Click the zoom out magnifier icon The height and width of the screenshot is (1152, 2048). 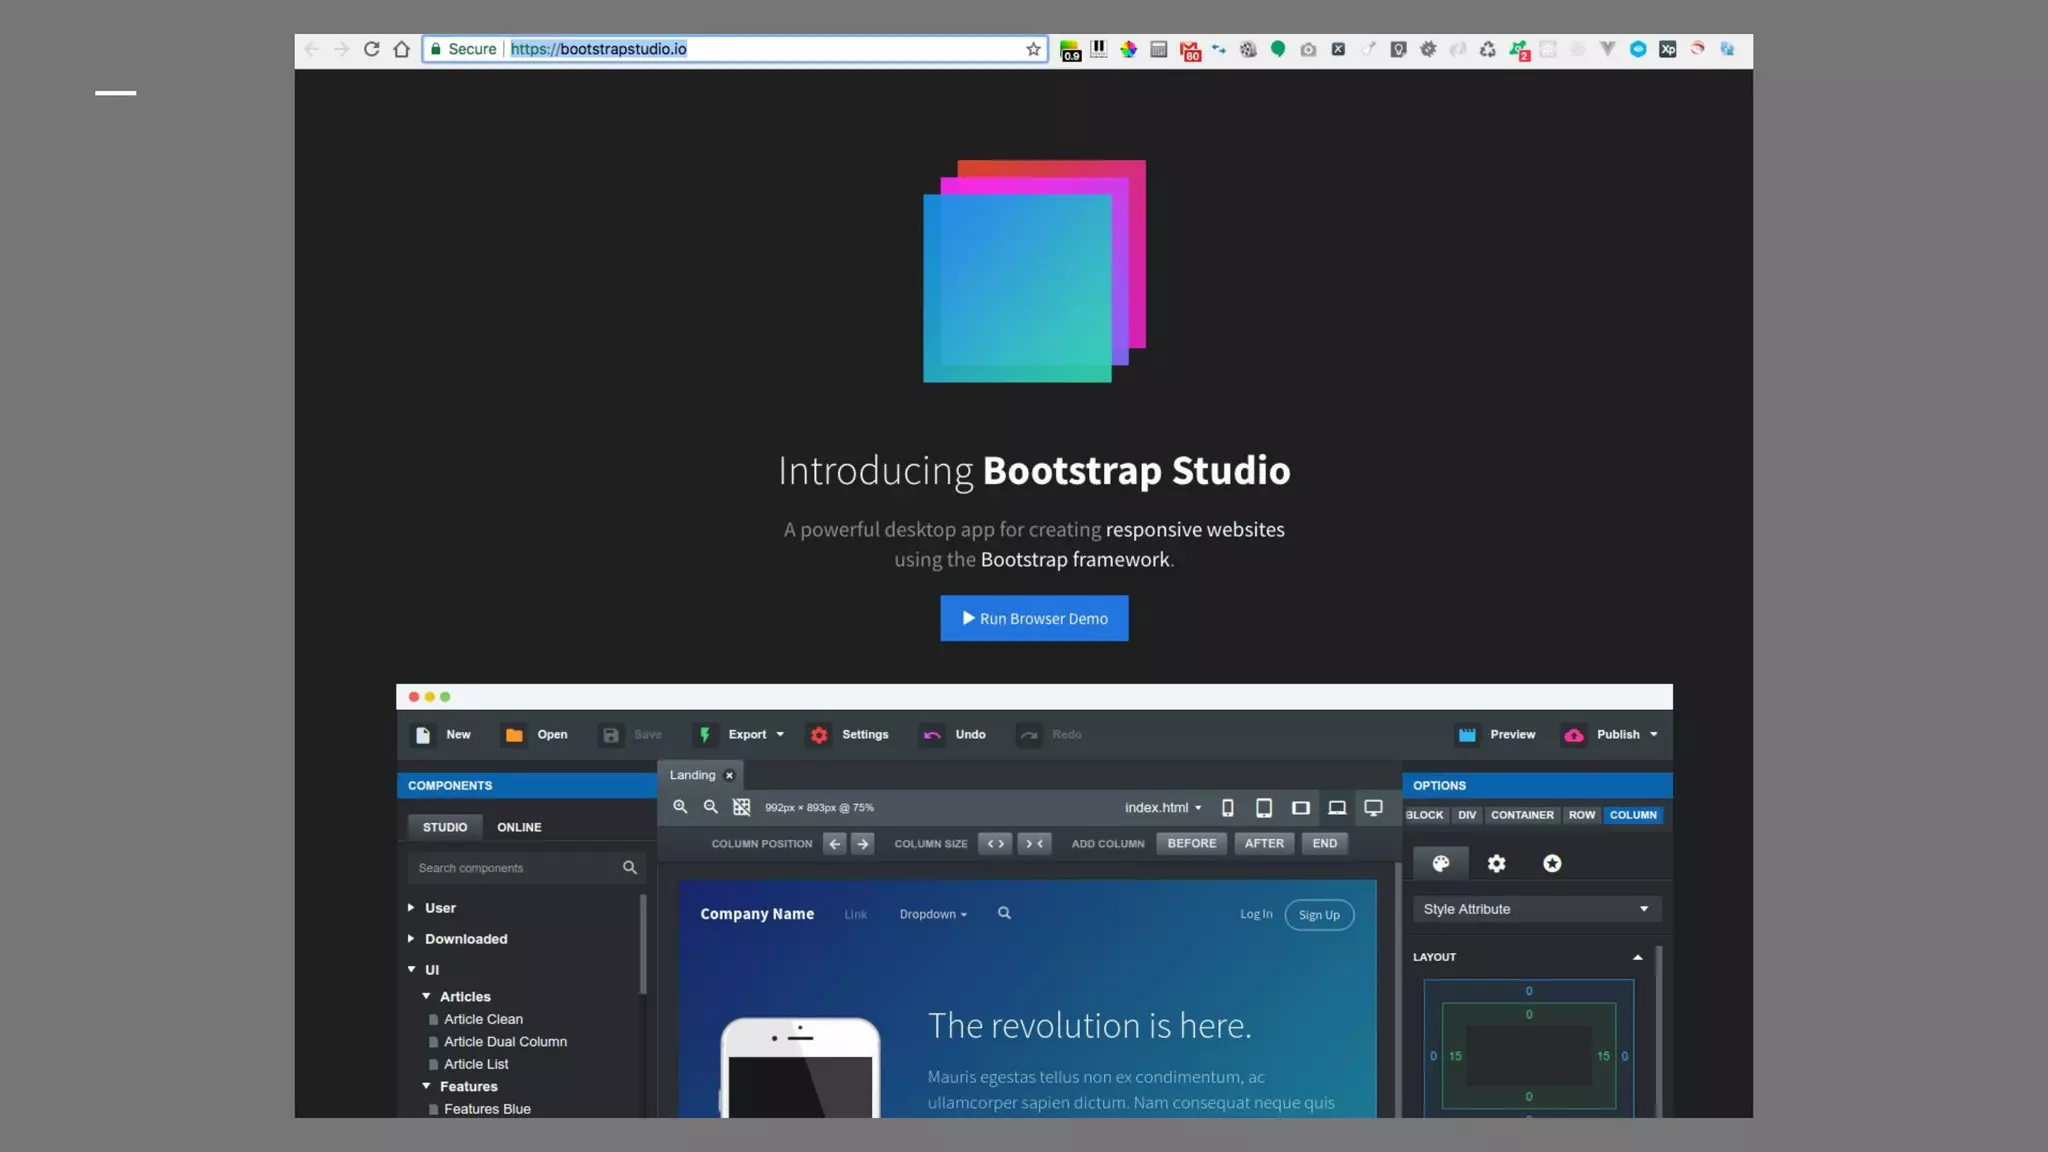coord(711,807)
